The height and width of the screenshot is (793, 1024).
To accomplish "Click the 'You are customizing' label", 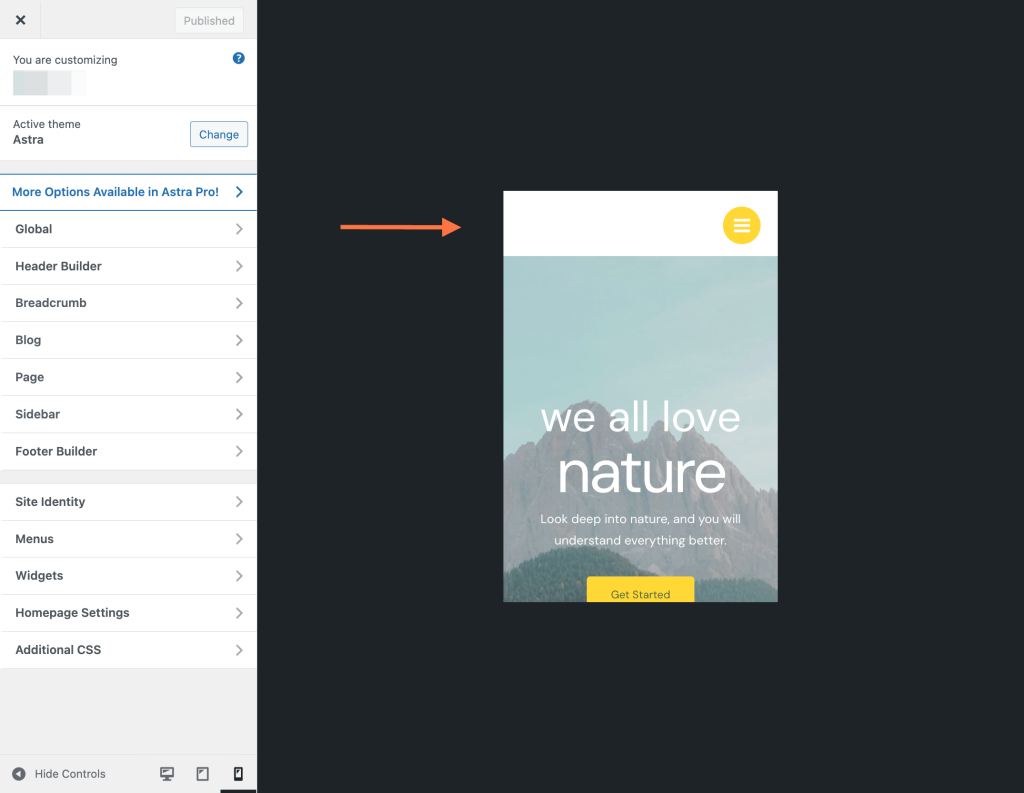I will [x=65, y=60].
